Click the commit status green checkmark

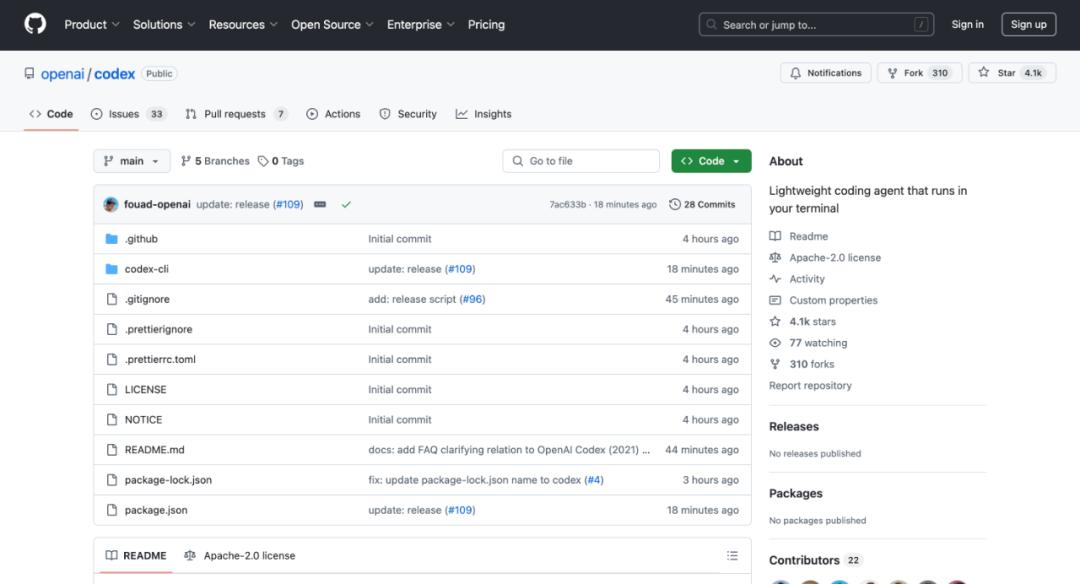pyautogui.click(x=346, y=204)
